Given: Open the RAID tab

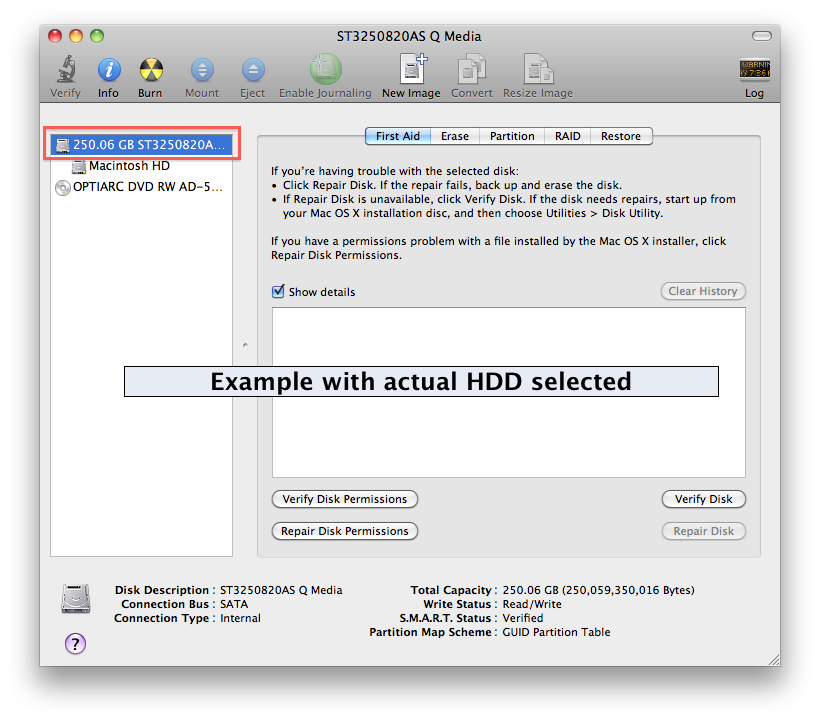Looking at the screenshot, I should click(567, 136).
